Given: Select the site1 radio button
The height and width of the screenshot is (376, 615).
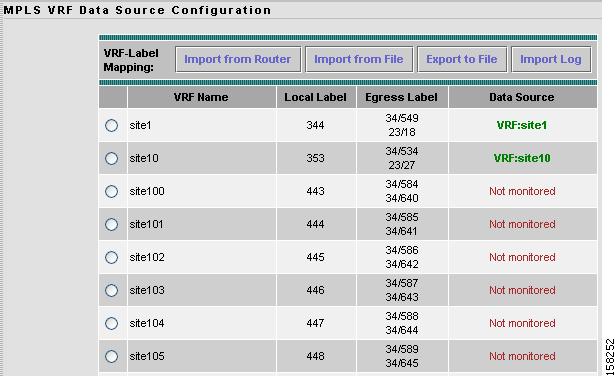Looking at the screenshot, I should pos(111,125).
